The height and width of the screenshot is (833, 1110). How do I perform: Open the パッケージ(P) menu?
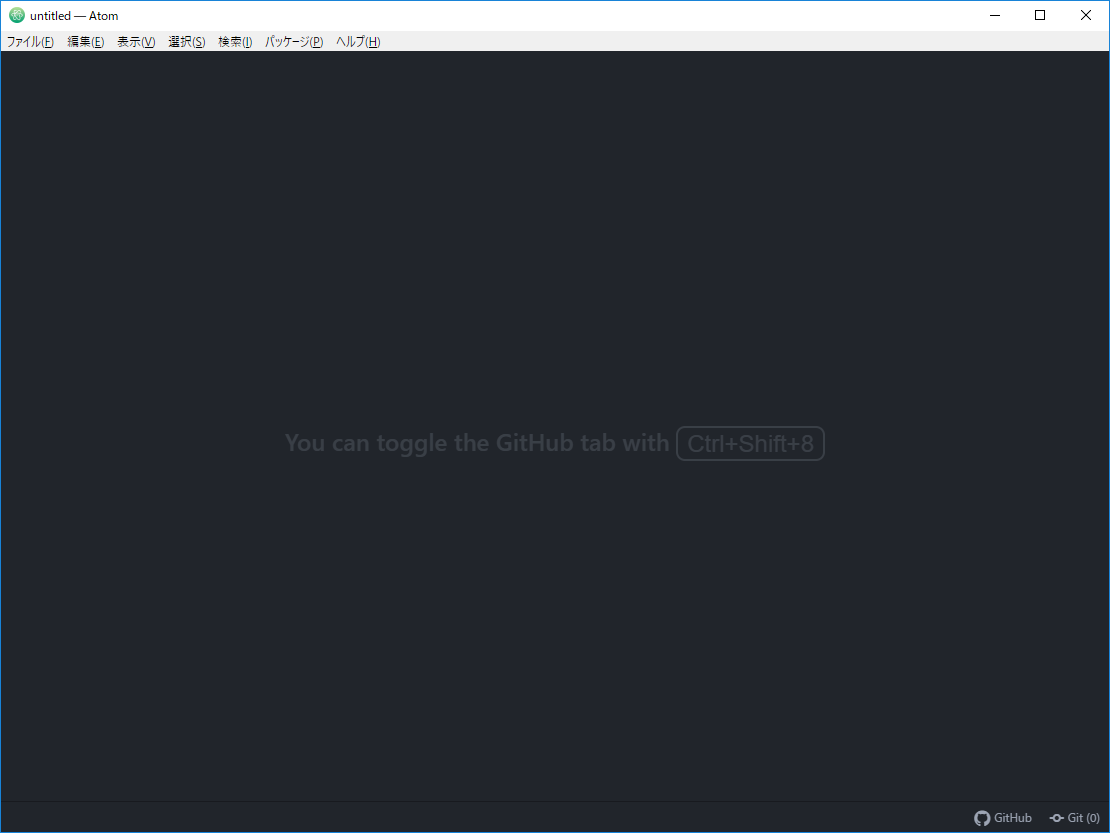tap(294, 42)
